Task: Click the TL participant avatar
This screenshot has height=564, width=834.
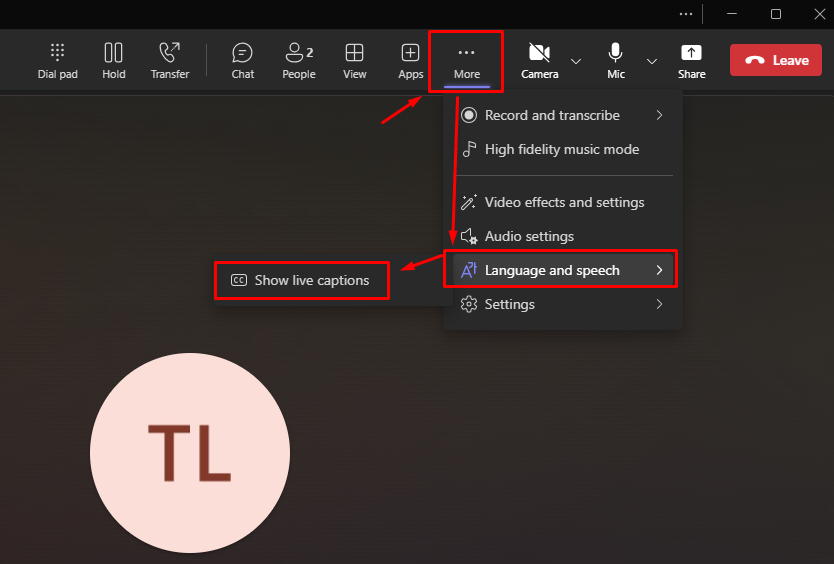Action: click(x=190, y=453)
